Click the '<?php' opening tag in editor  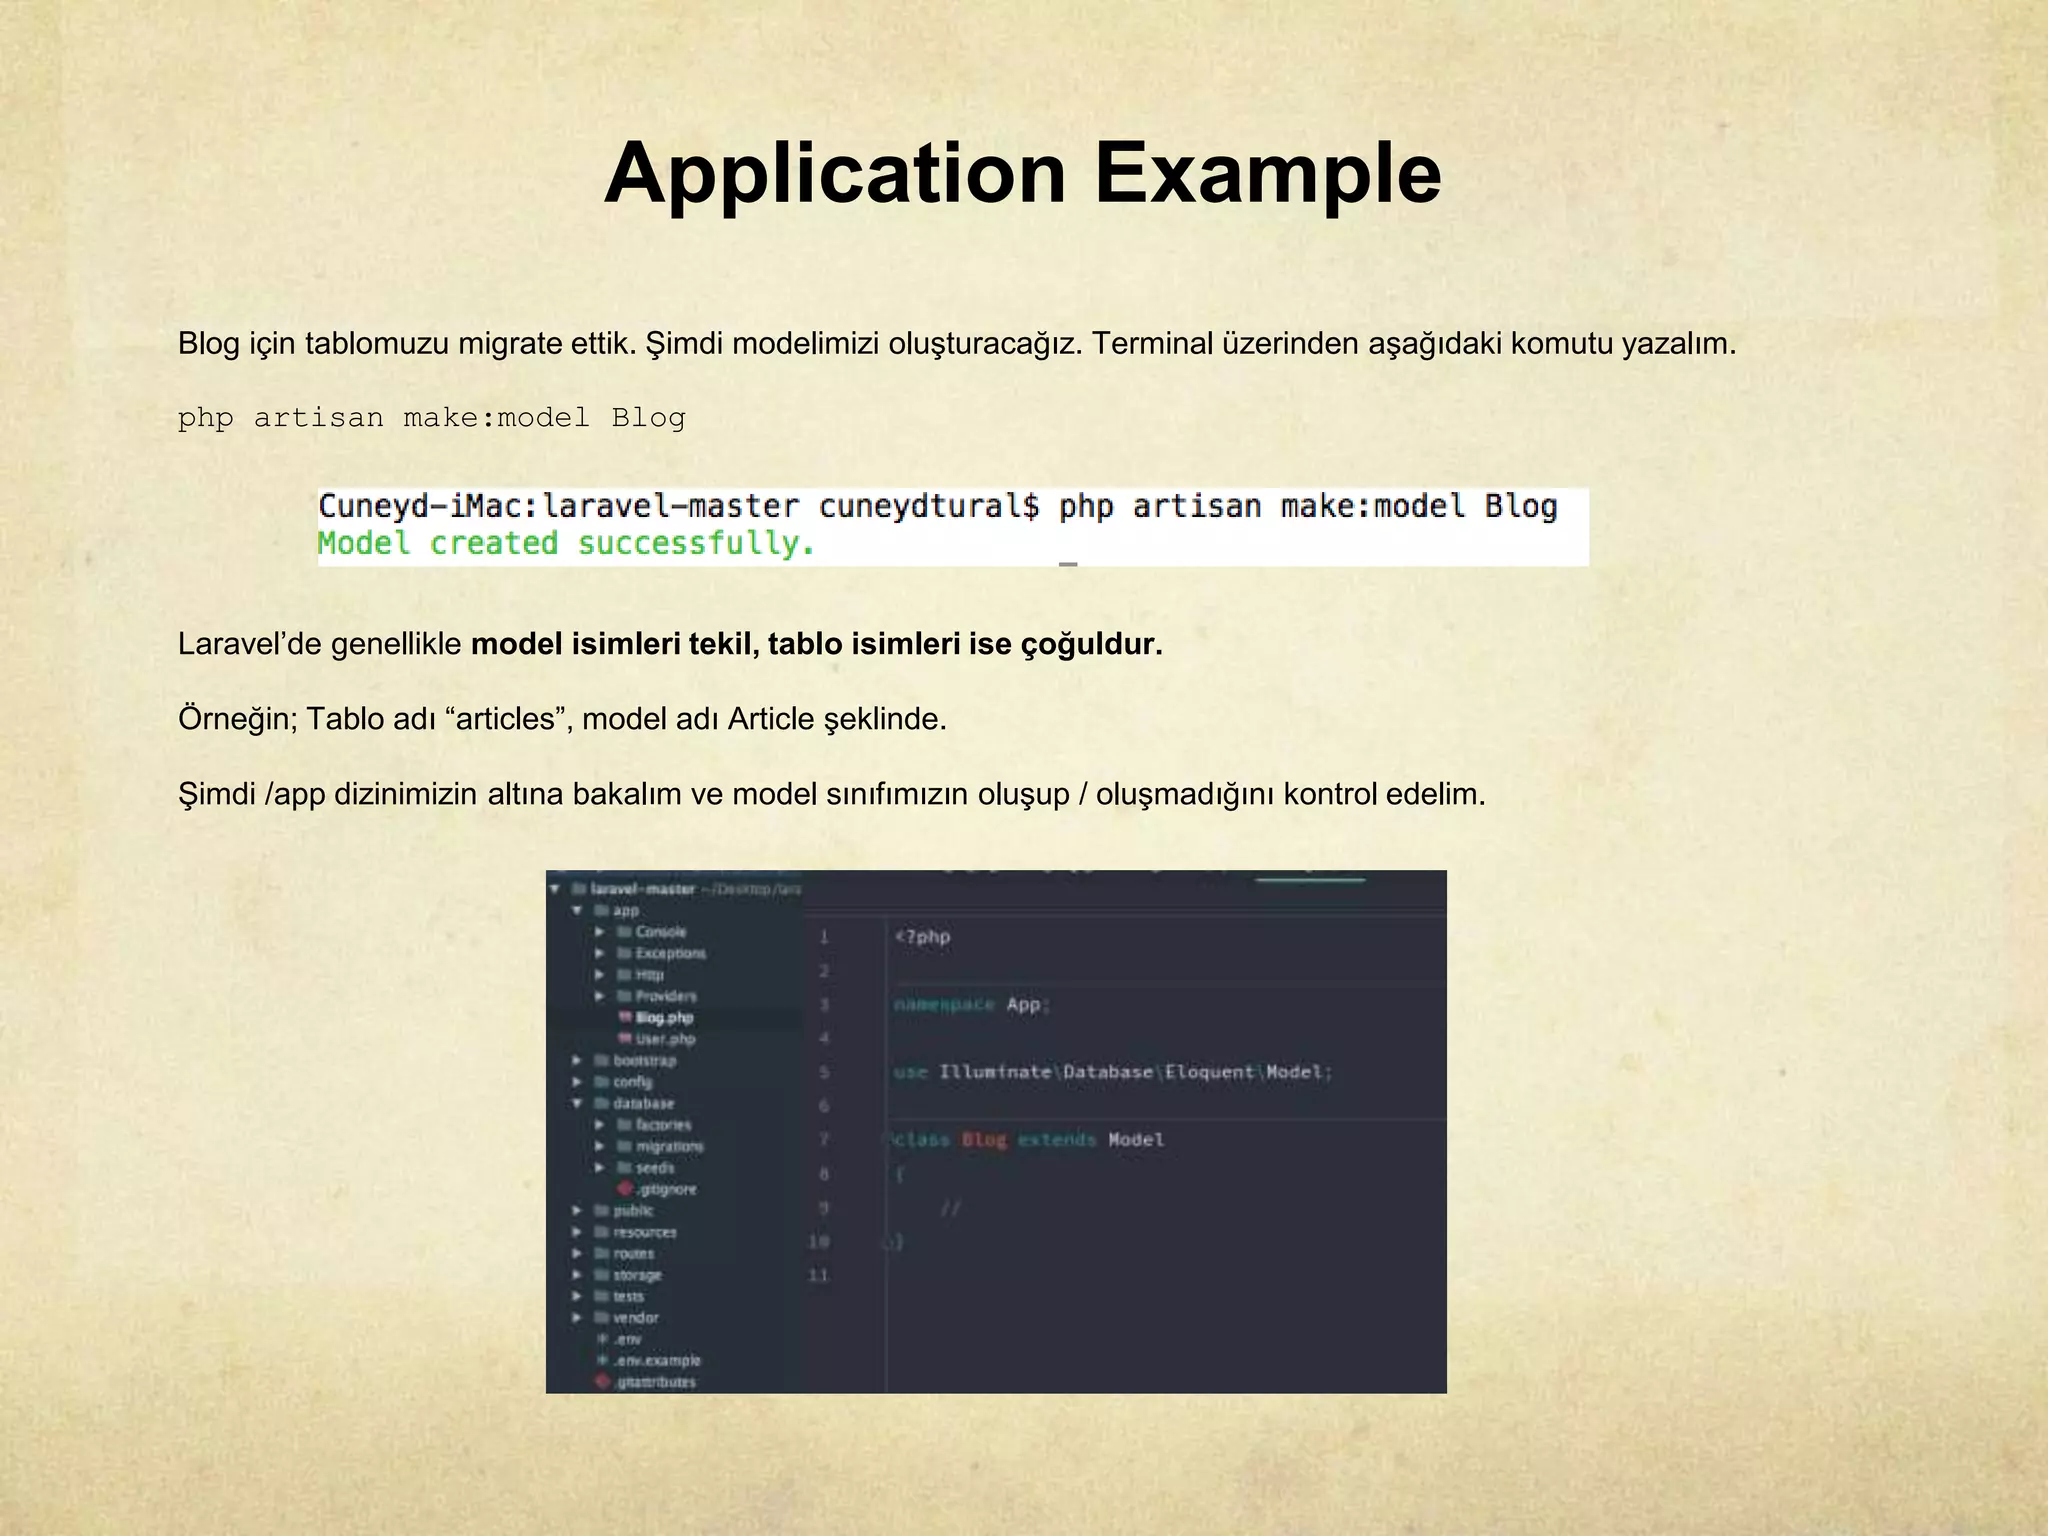pos(922,937)
